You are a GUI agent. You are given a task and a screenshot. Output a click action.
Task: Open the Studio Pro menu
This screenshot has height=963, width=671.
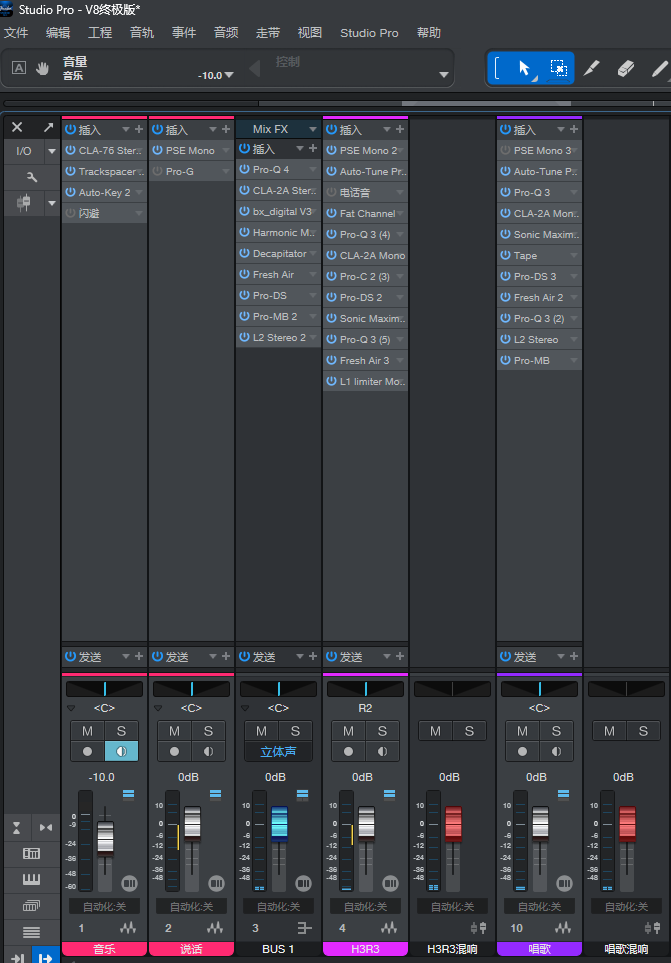[x=369, y=33]
